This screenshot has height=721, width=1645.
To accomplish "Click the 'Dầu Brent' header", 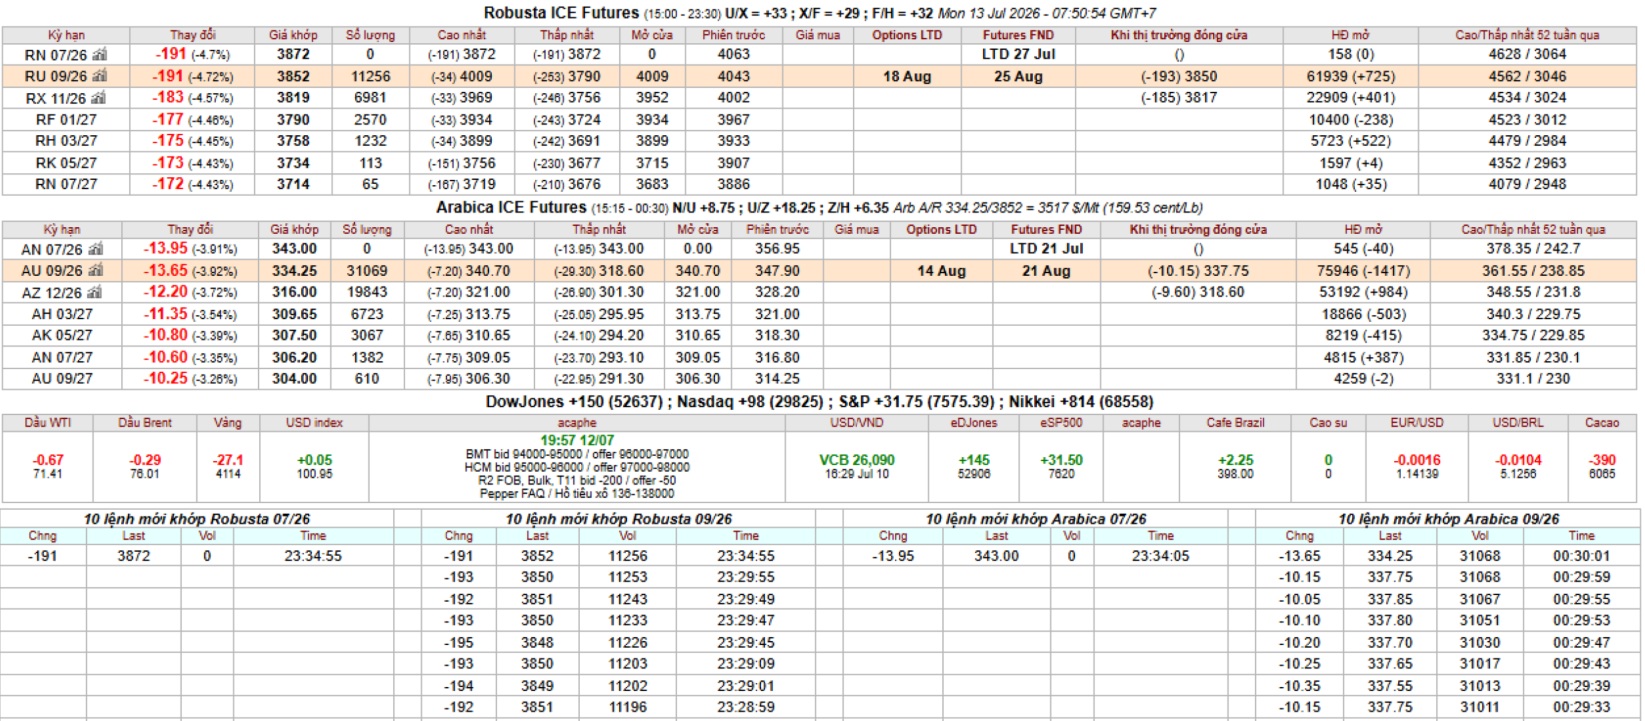I will 145,423.
